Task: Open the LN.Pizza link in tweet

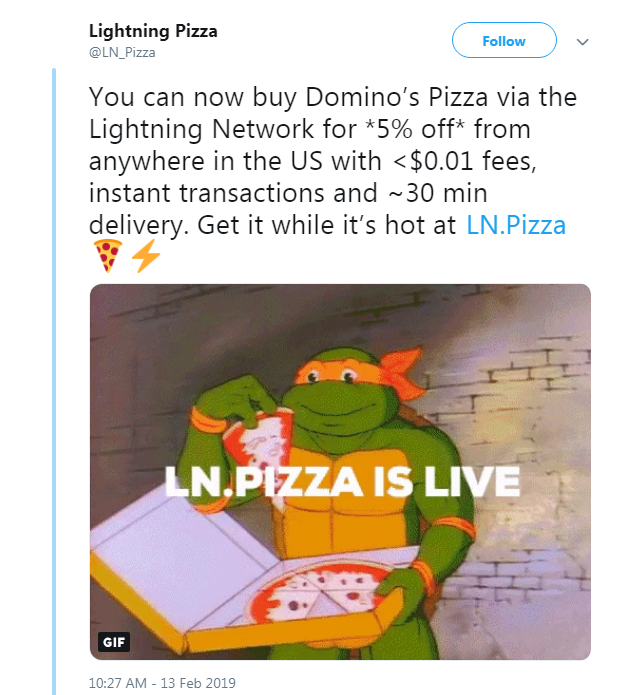Action: click(x=516, y=224)
